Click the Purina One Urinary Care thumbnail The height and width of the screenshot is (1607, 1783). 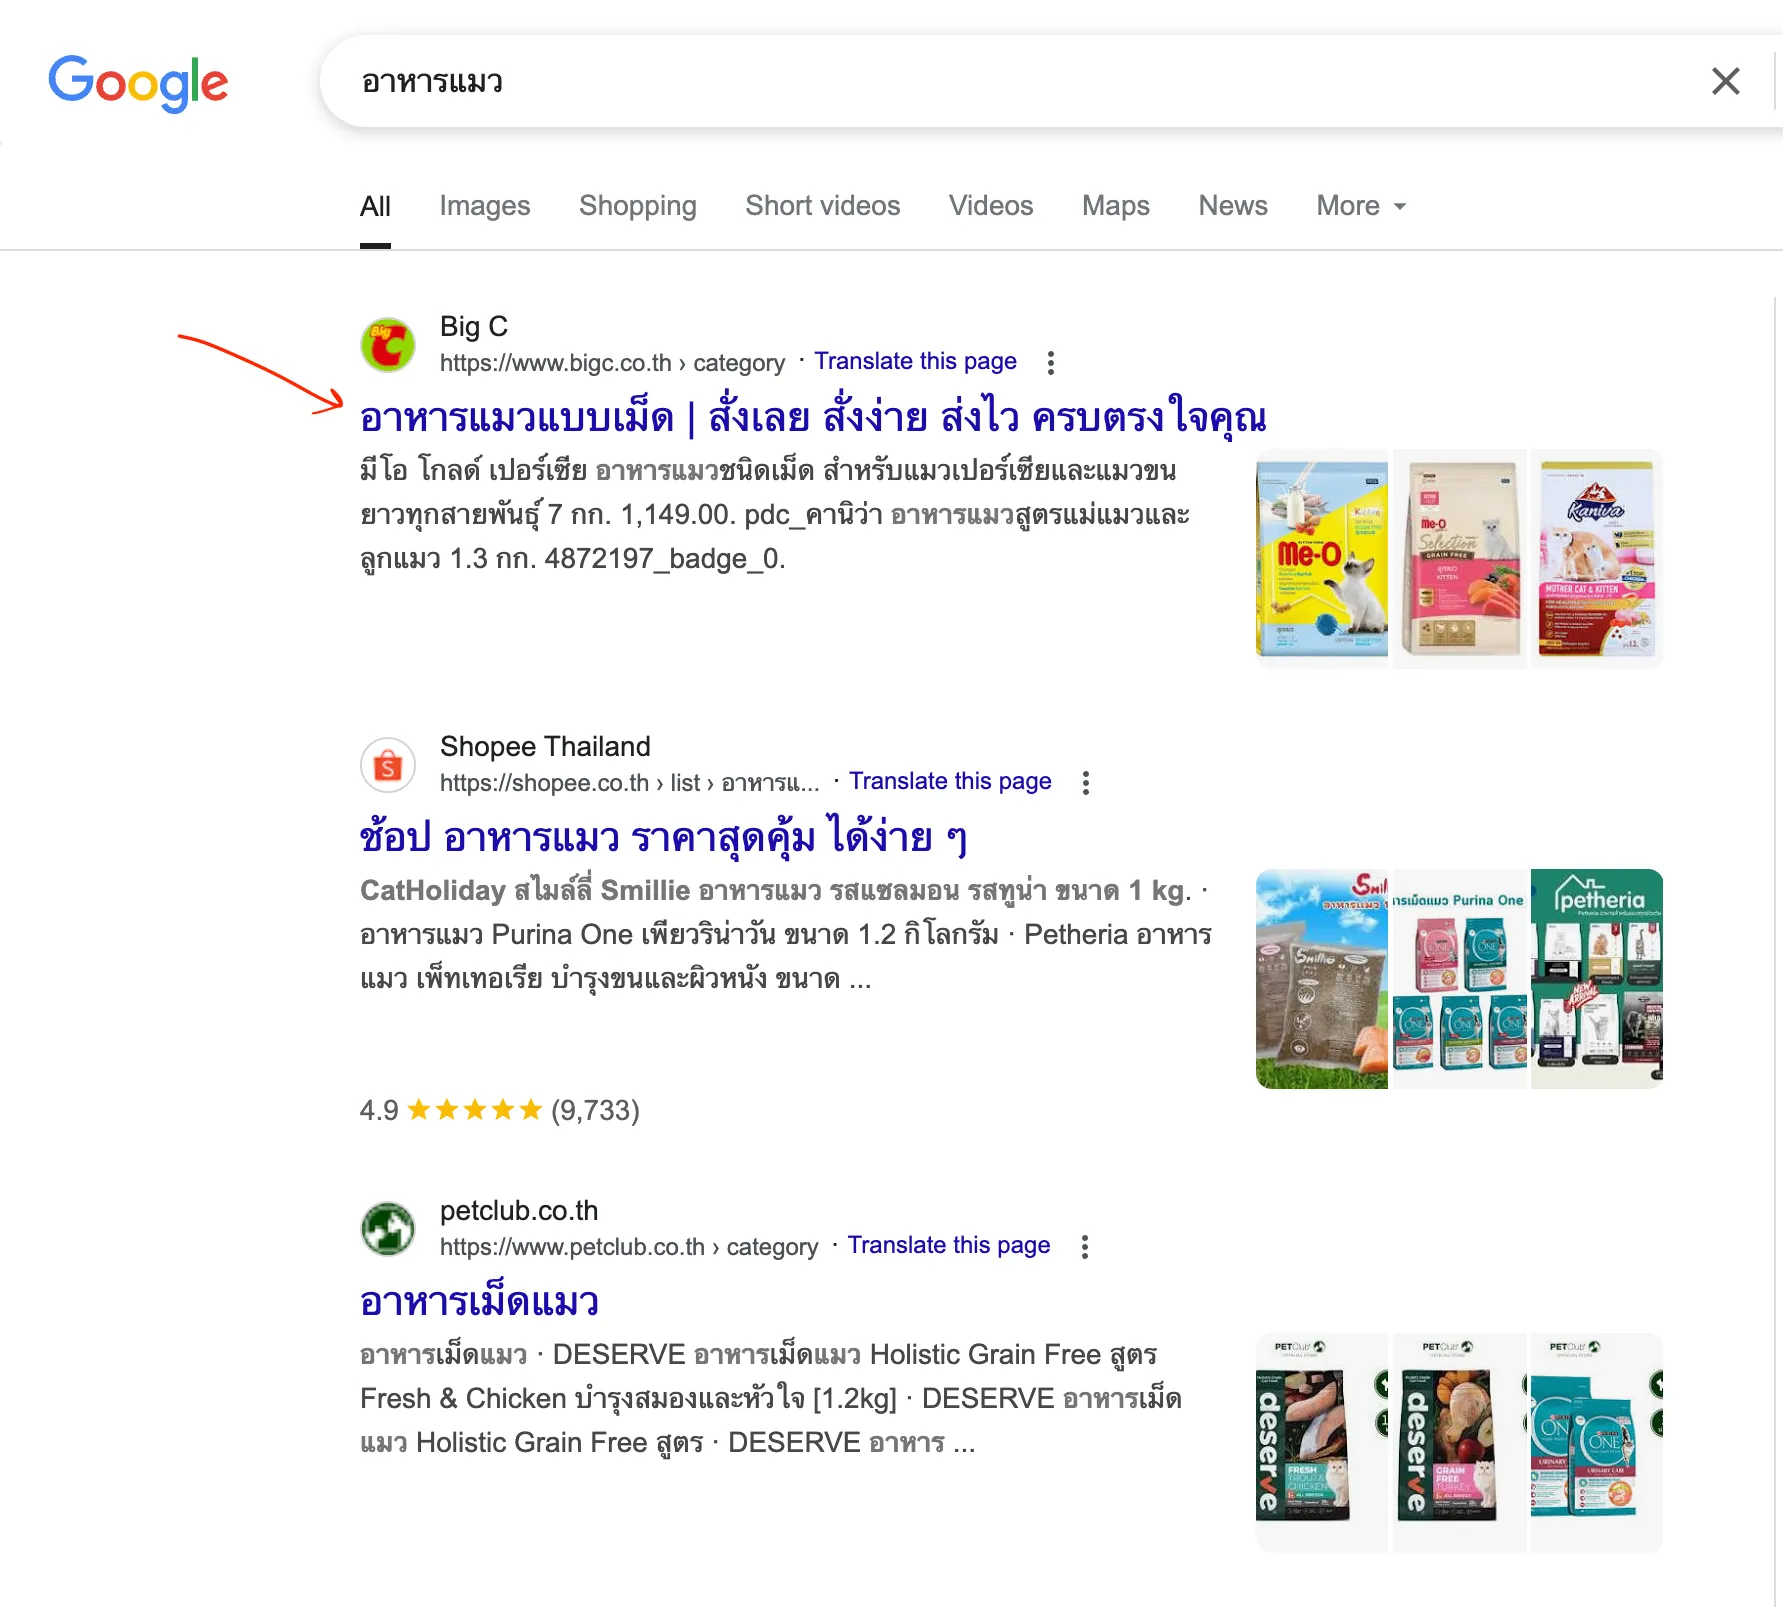pos(1597,1442)
